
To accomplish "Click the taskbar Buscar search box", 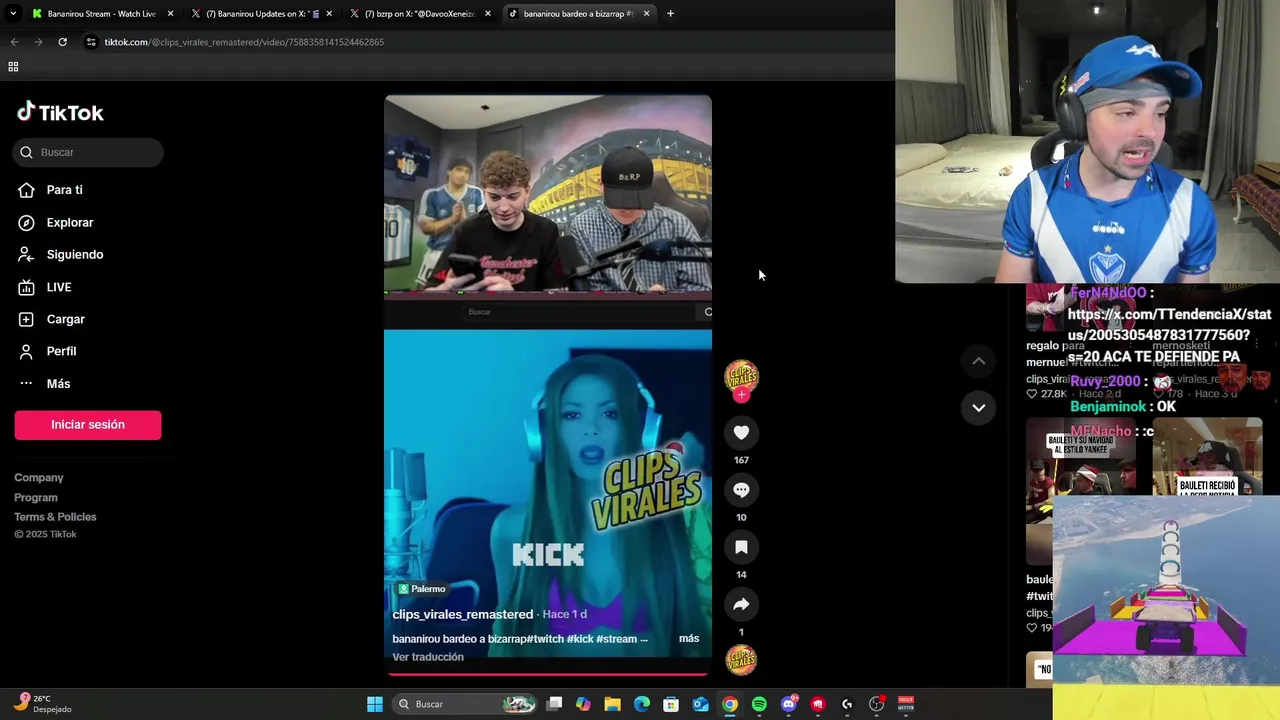I will 465,704.
